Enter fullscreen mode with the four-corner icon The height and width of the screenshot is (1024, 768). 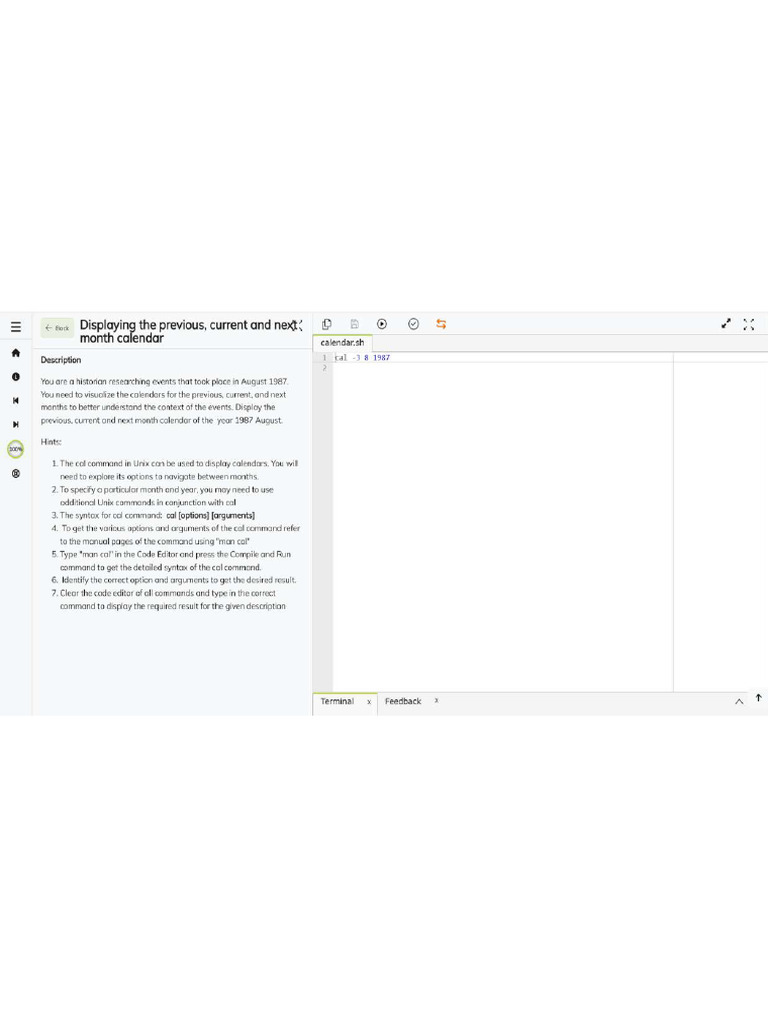point(749,324)
